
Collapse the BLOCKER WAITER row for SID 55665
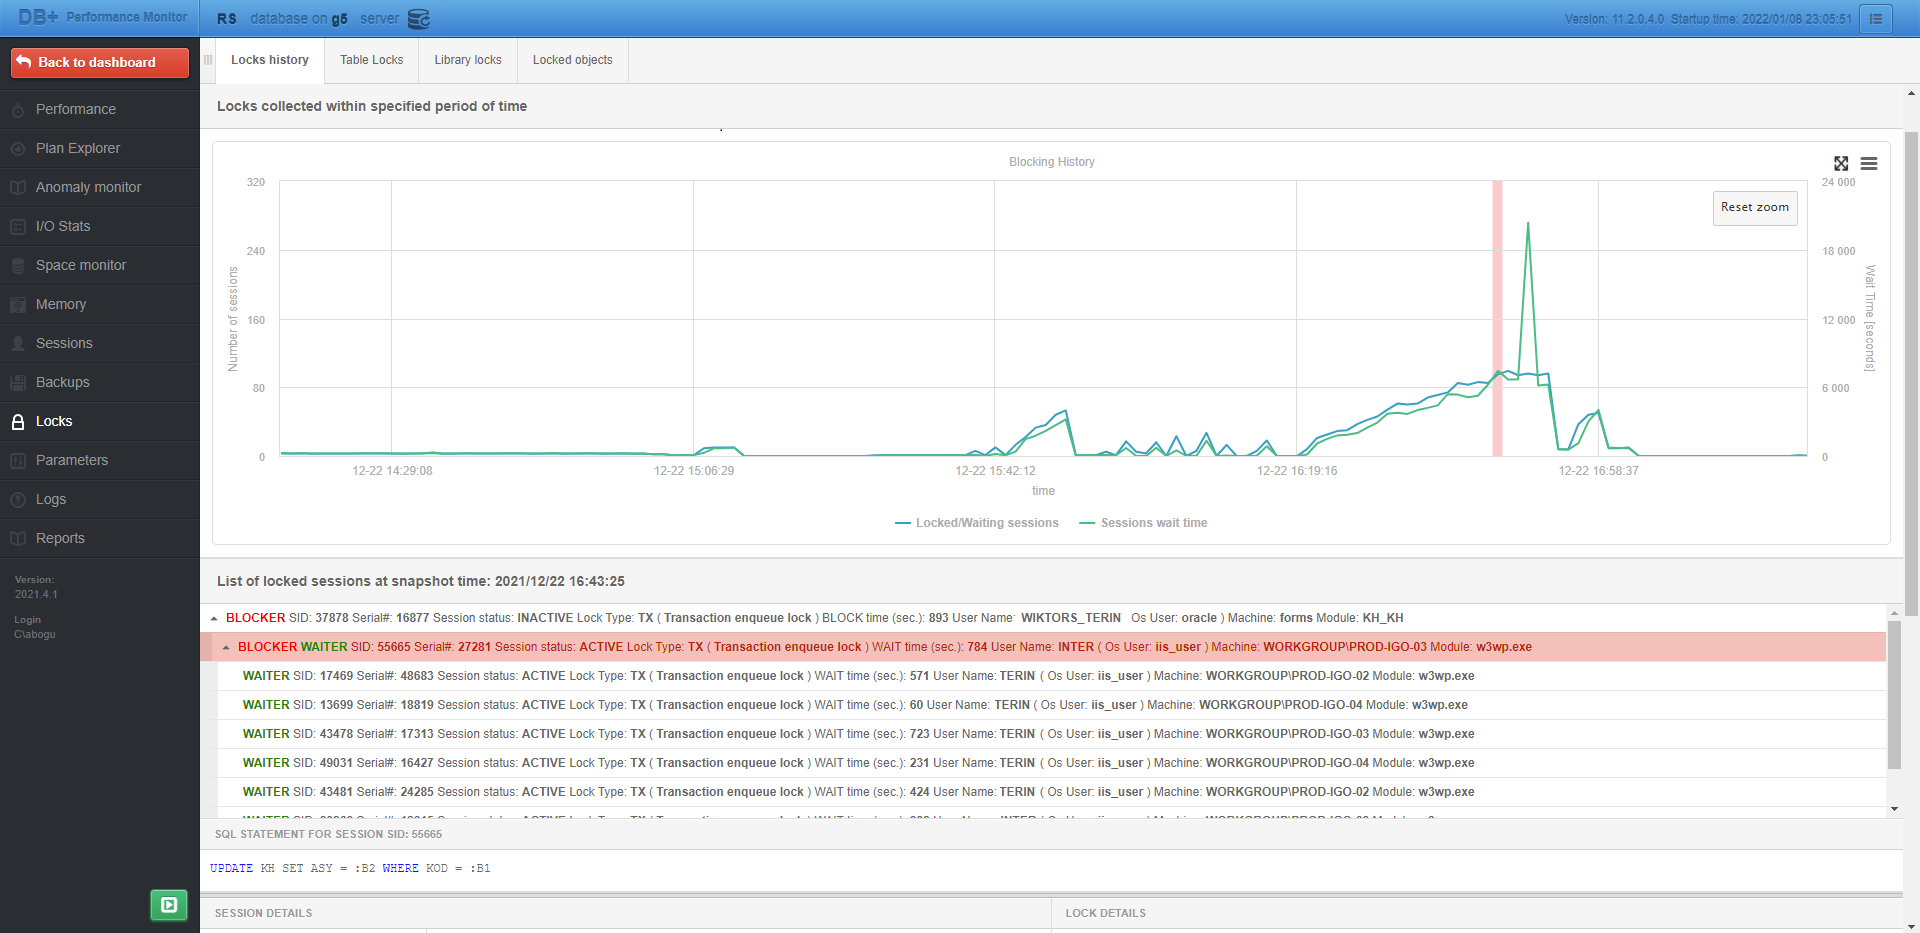[228, 647]
